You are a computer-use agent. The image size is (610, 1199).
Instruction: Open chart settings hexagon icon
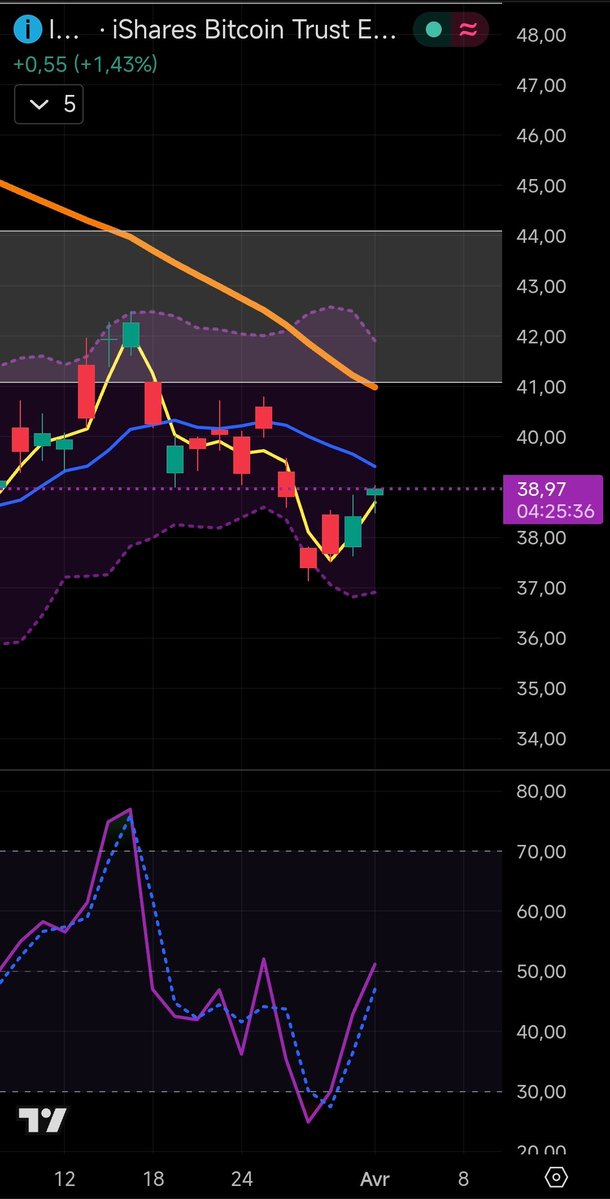(557, 1177)
